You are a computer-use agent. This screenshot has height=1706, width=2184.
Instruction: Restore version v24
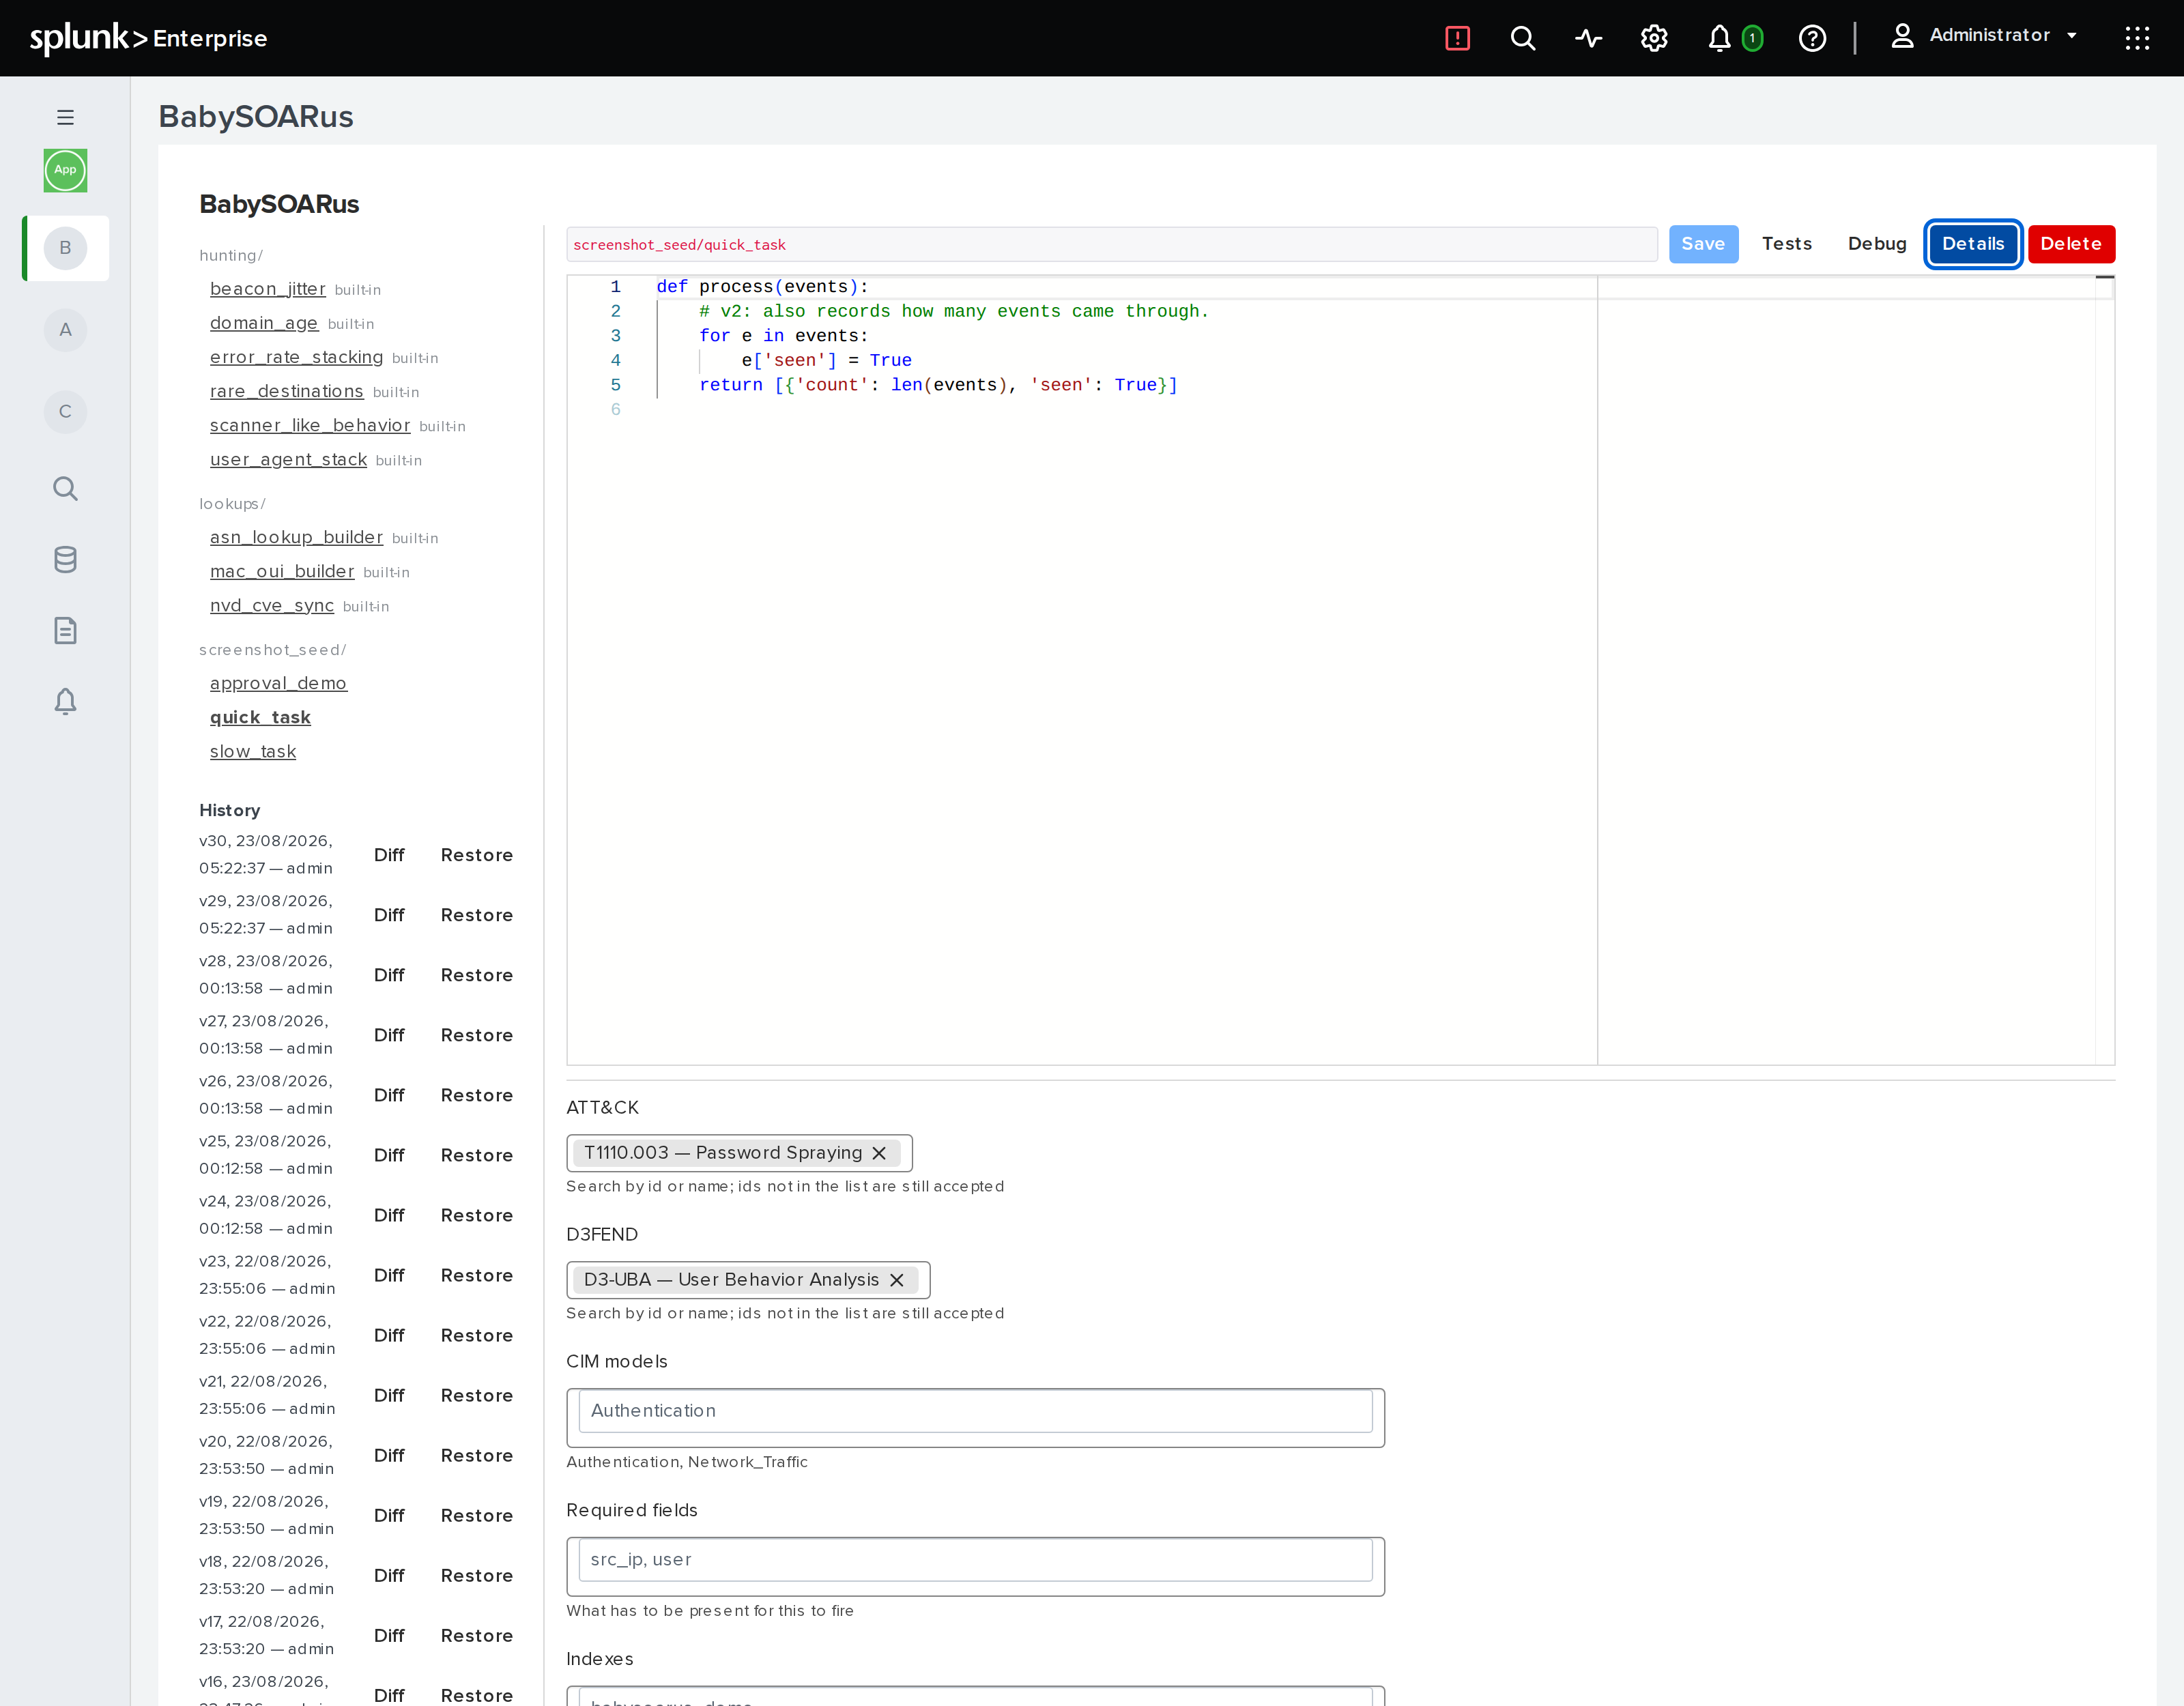(x=477, y=1215)
